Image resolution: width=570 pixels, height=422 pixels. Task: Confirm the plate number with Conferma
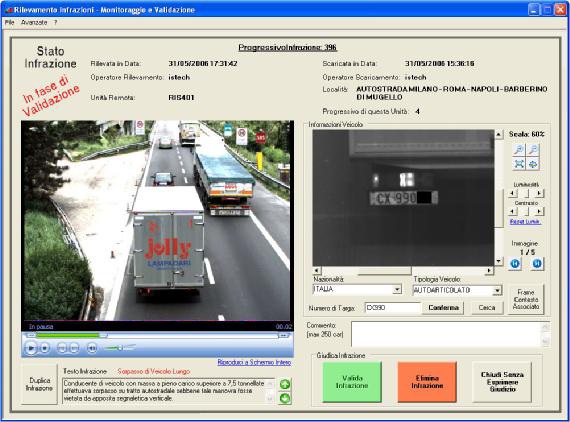click(443, 308)
